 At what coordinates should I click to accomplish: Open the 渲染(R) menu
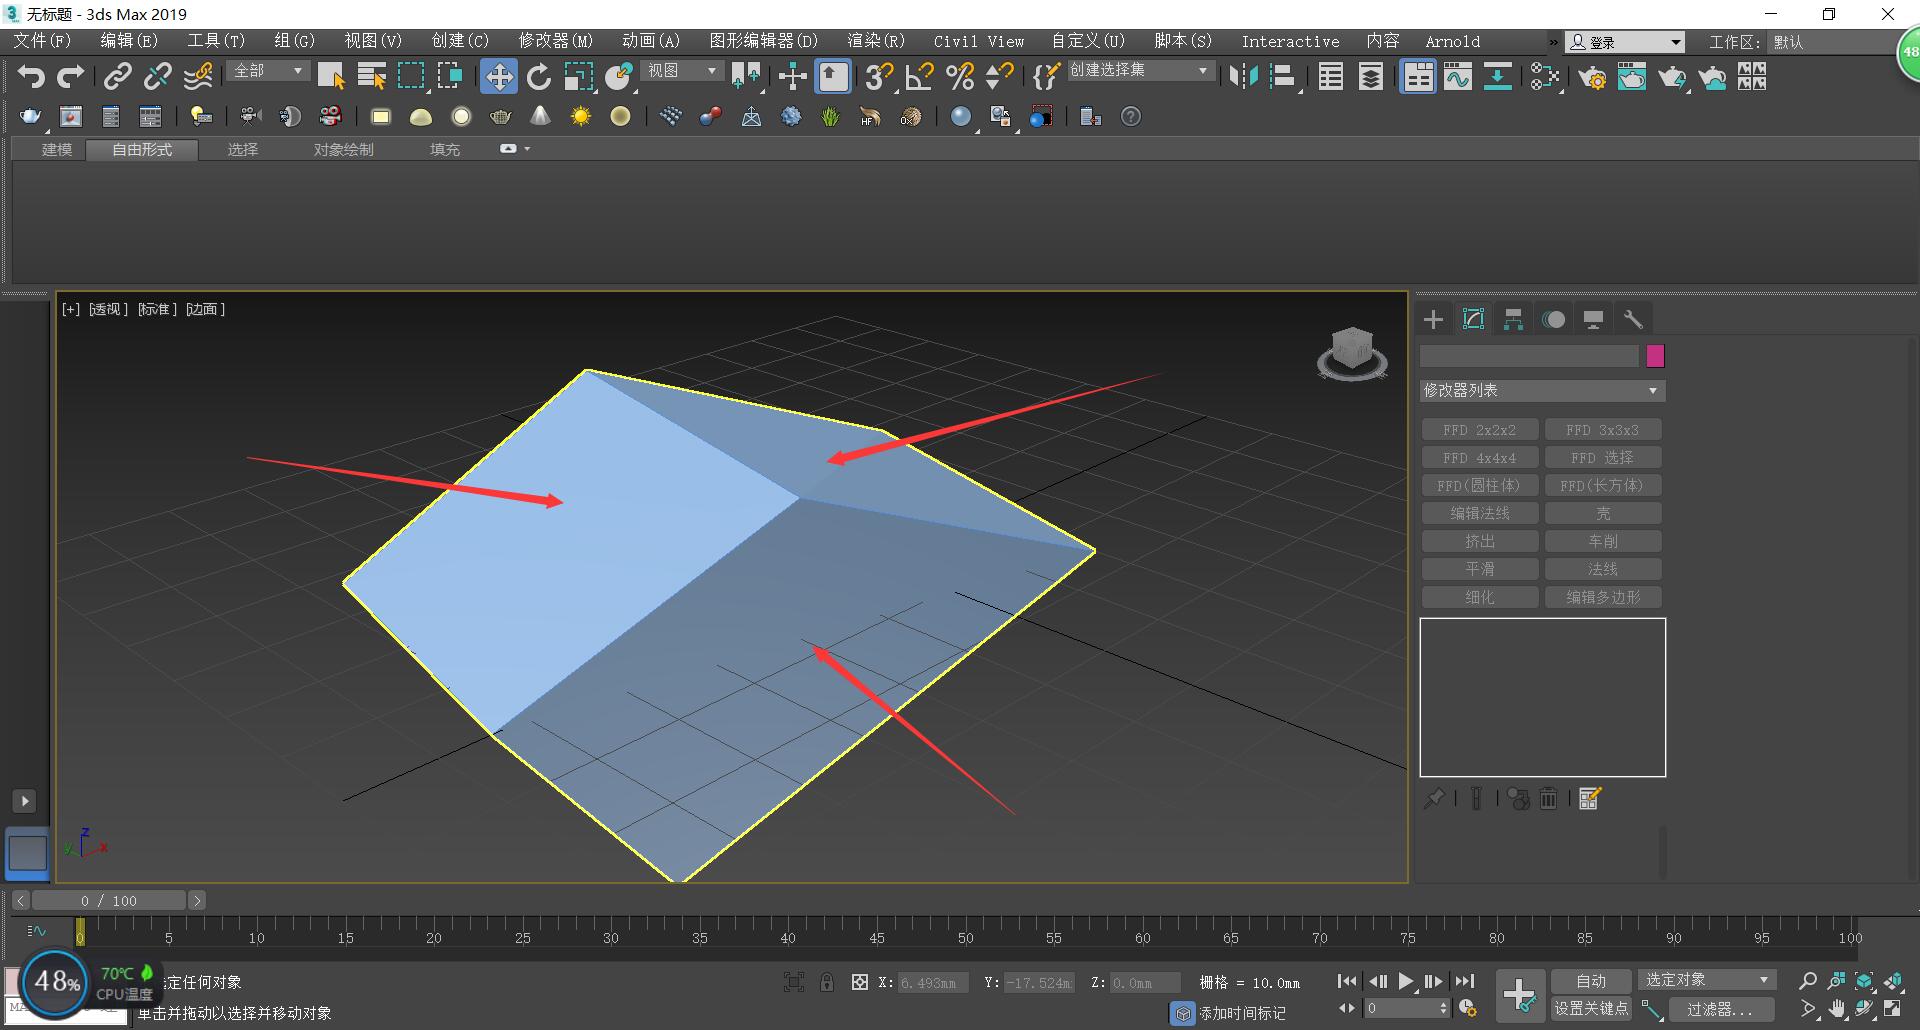tap(875, 41)
